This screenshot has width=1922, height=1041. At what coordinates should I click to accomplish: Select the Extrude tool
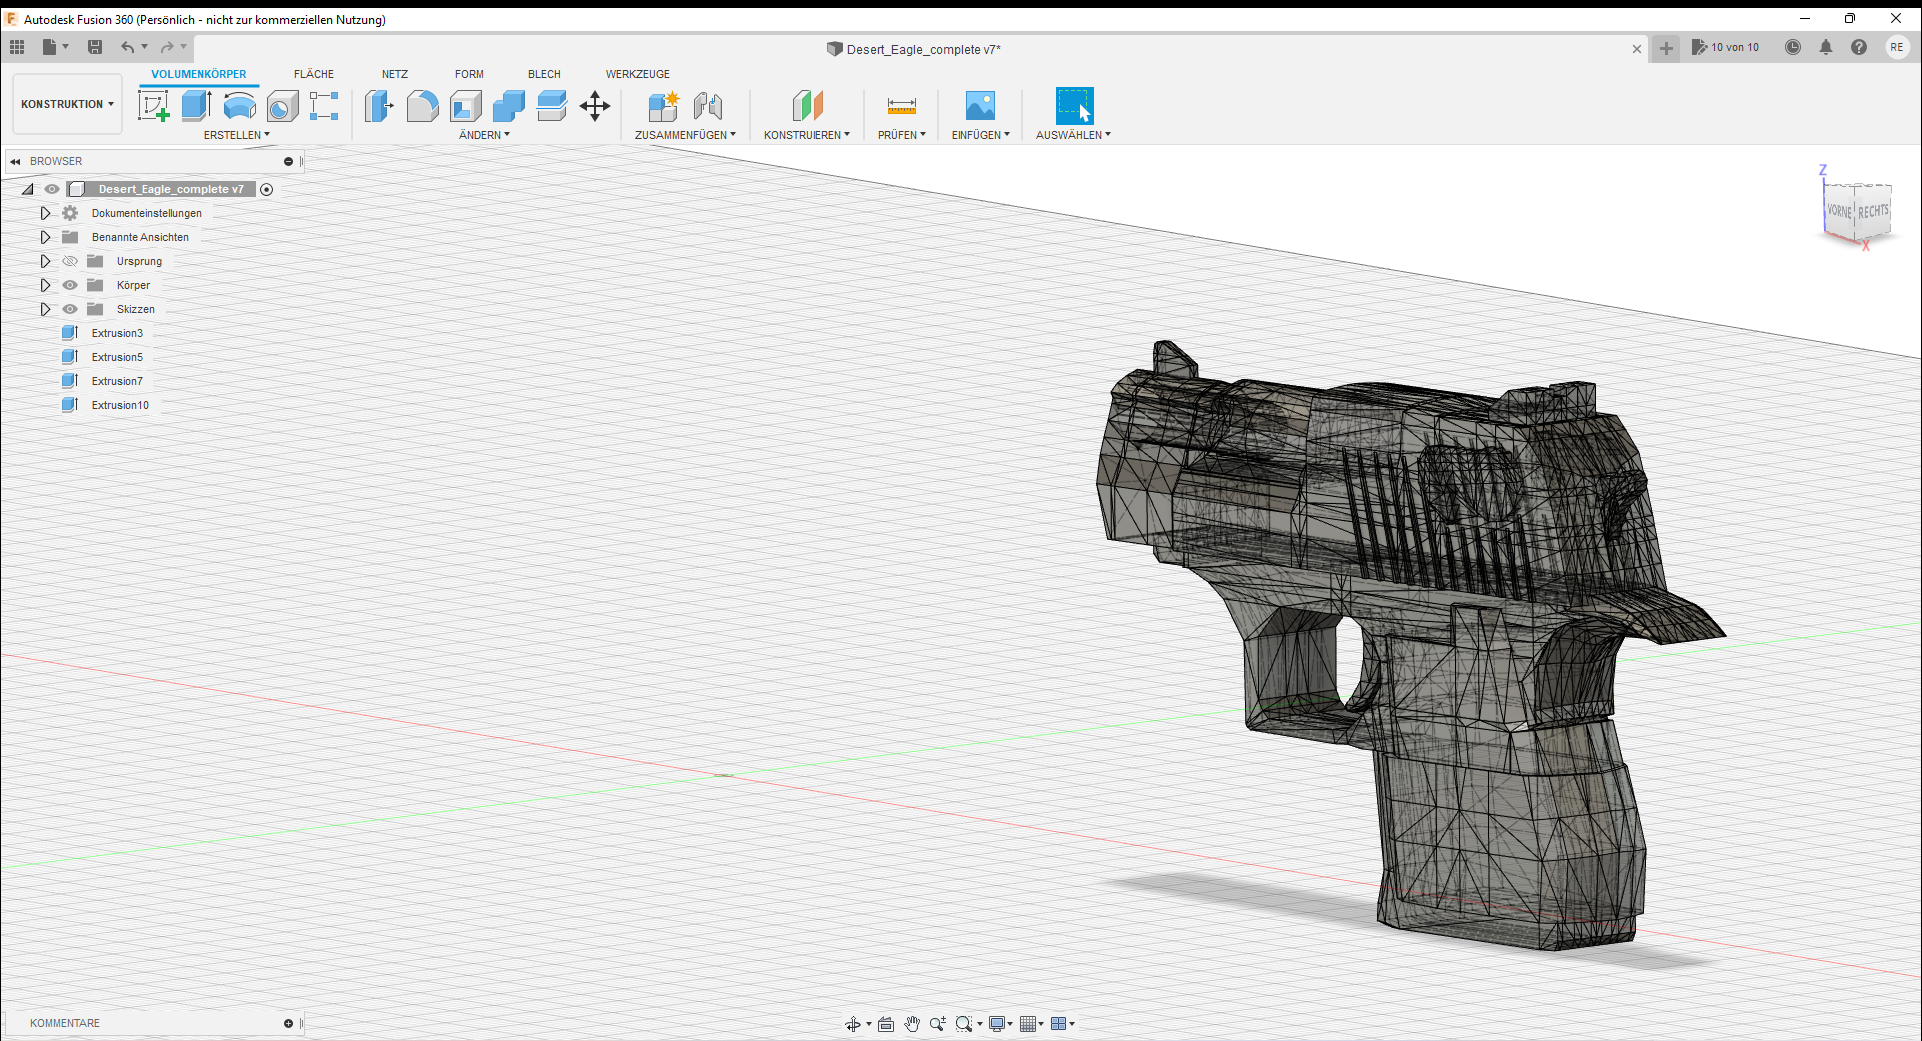pyautogui.click(x=195, y=105)
